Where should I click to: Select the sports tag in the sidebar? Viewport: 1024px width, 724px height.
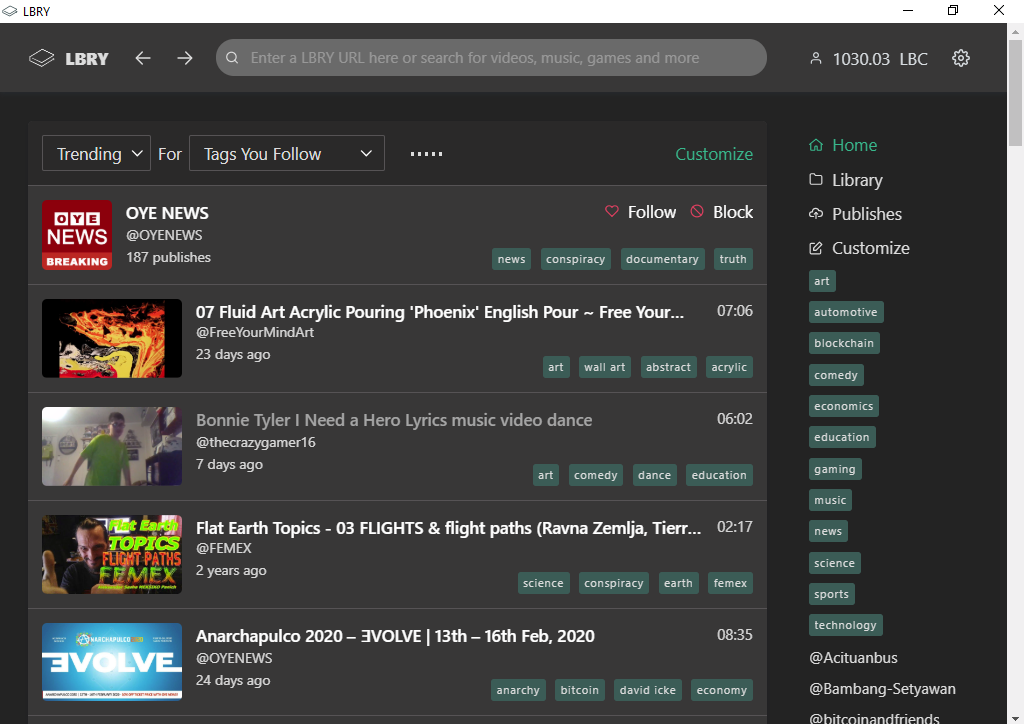(831, 594)
